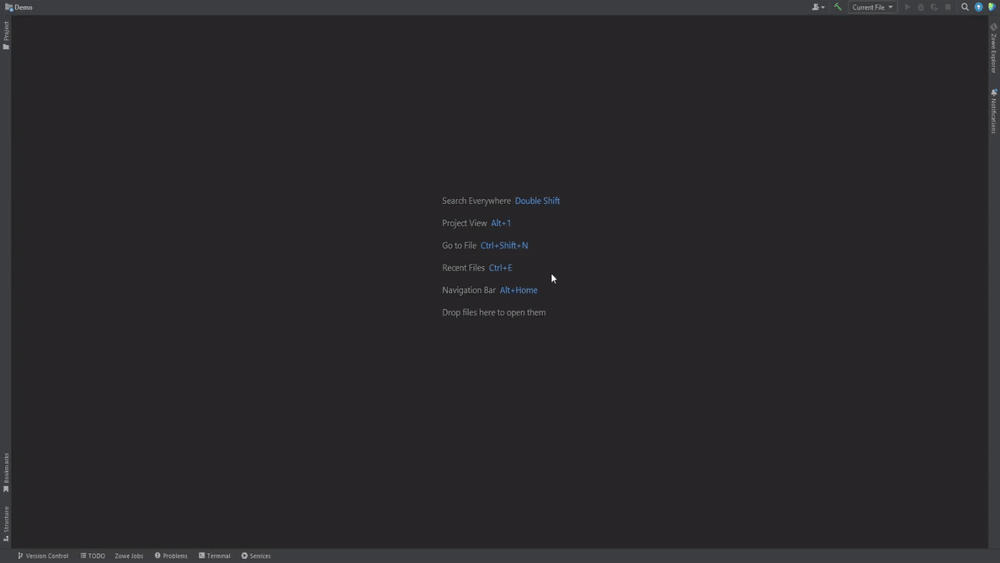Click the Ctrl+E shortcut text
Image resolution: width=1000 pixels, height=563 pixels.
tap(501, 268)
